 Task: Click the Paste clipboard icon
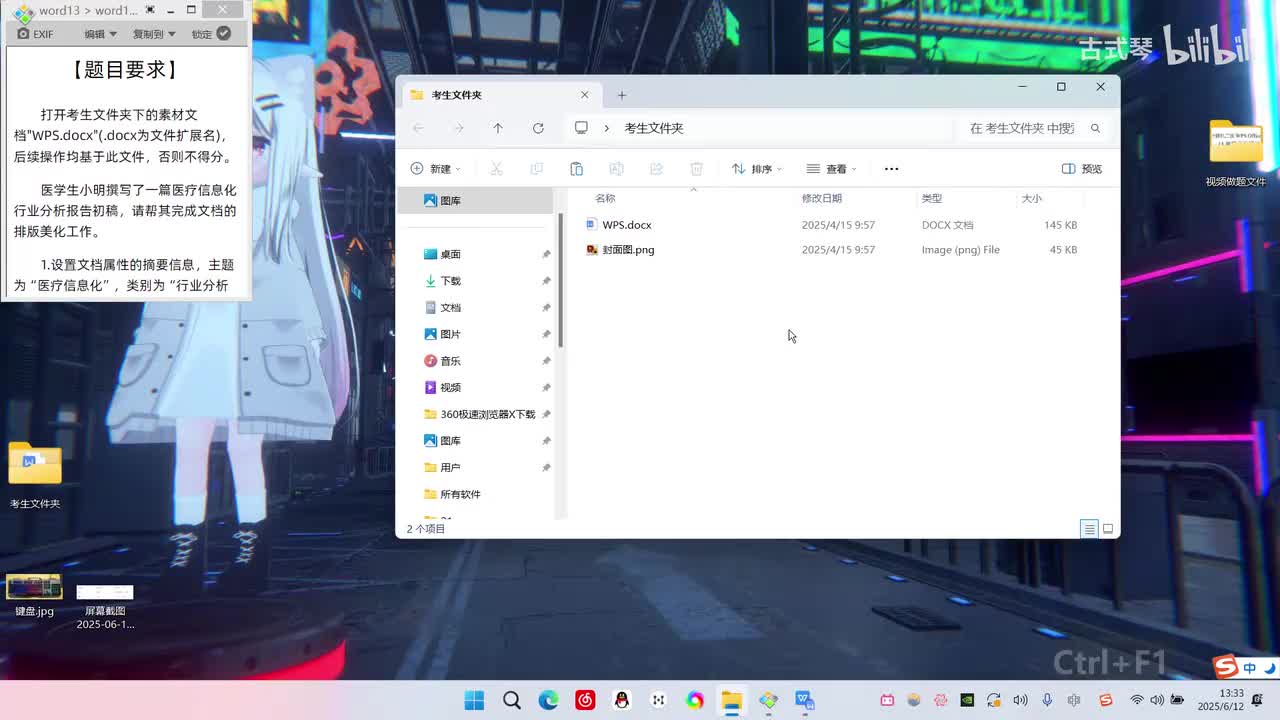[576, 169]
